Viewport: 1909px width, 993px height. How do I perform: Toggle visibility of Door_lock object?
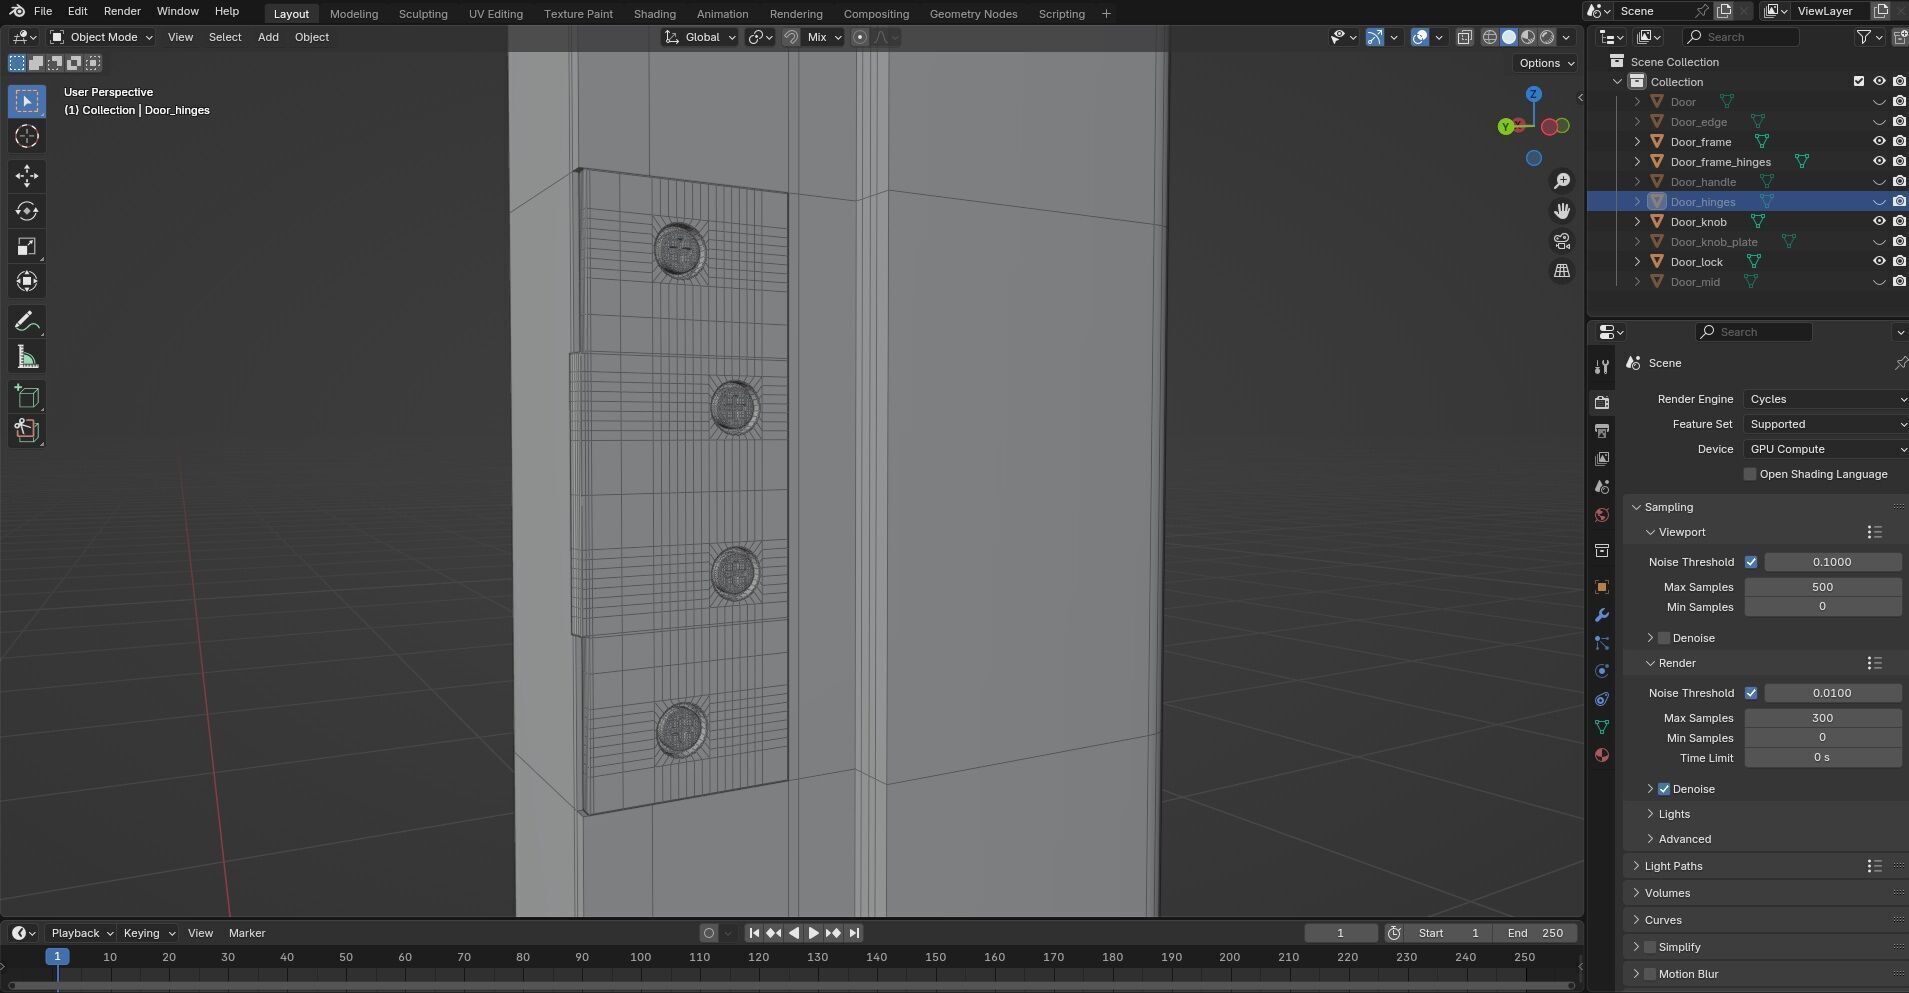pyautogui.click(x=1879, y=261)
